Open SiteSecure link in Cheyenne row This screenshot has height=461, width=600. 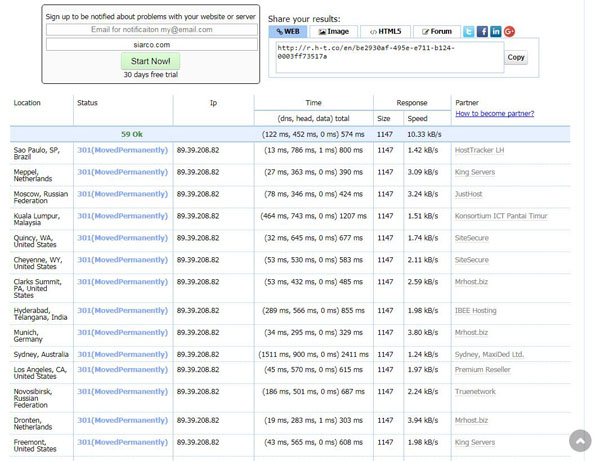click(x=471, y=260)
